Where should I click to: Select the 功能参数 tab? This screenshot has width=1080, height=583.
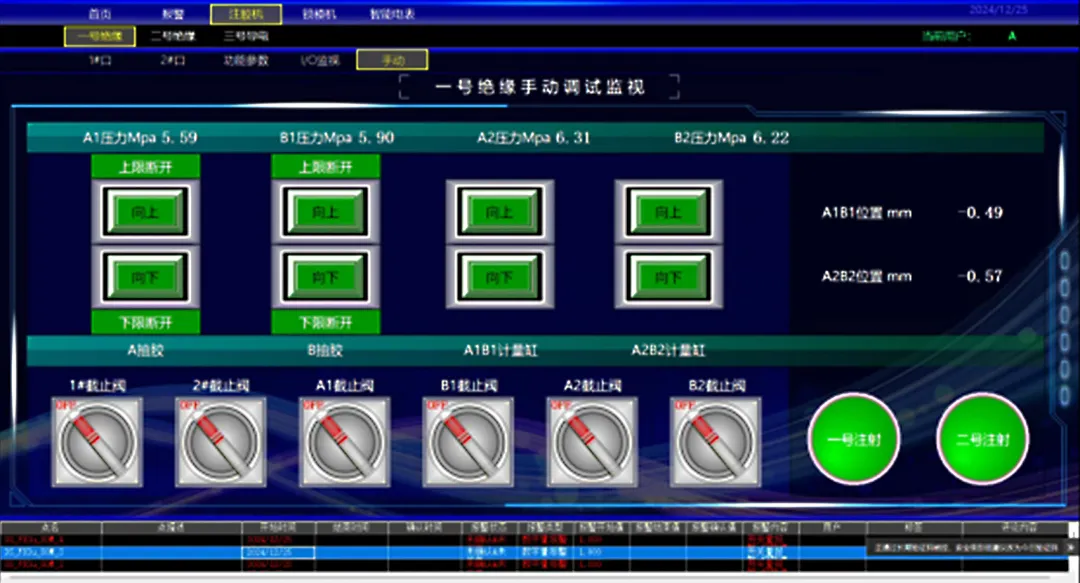[246, 60]
